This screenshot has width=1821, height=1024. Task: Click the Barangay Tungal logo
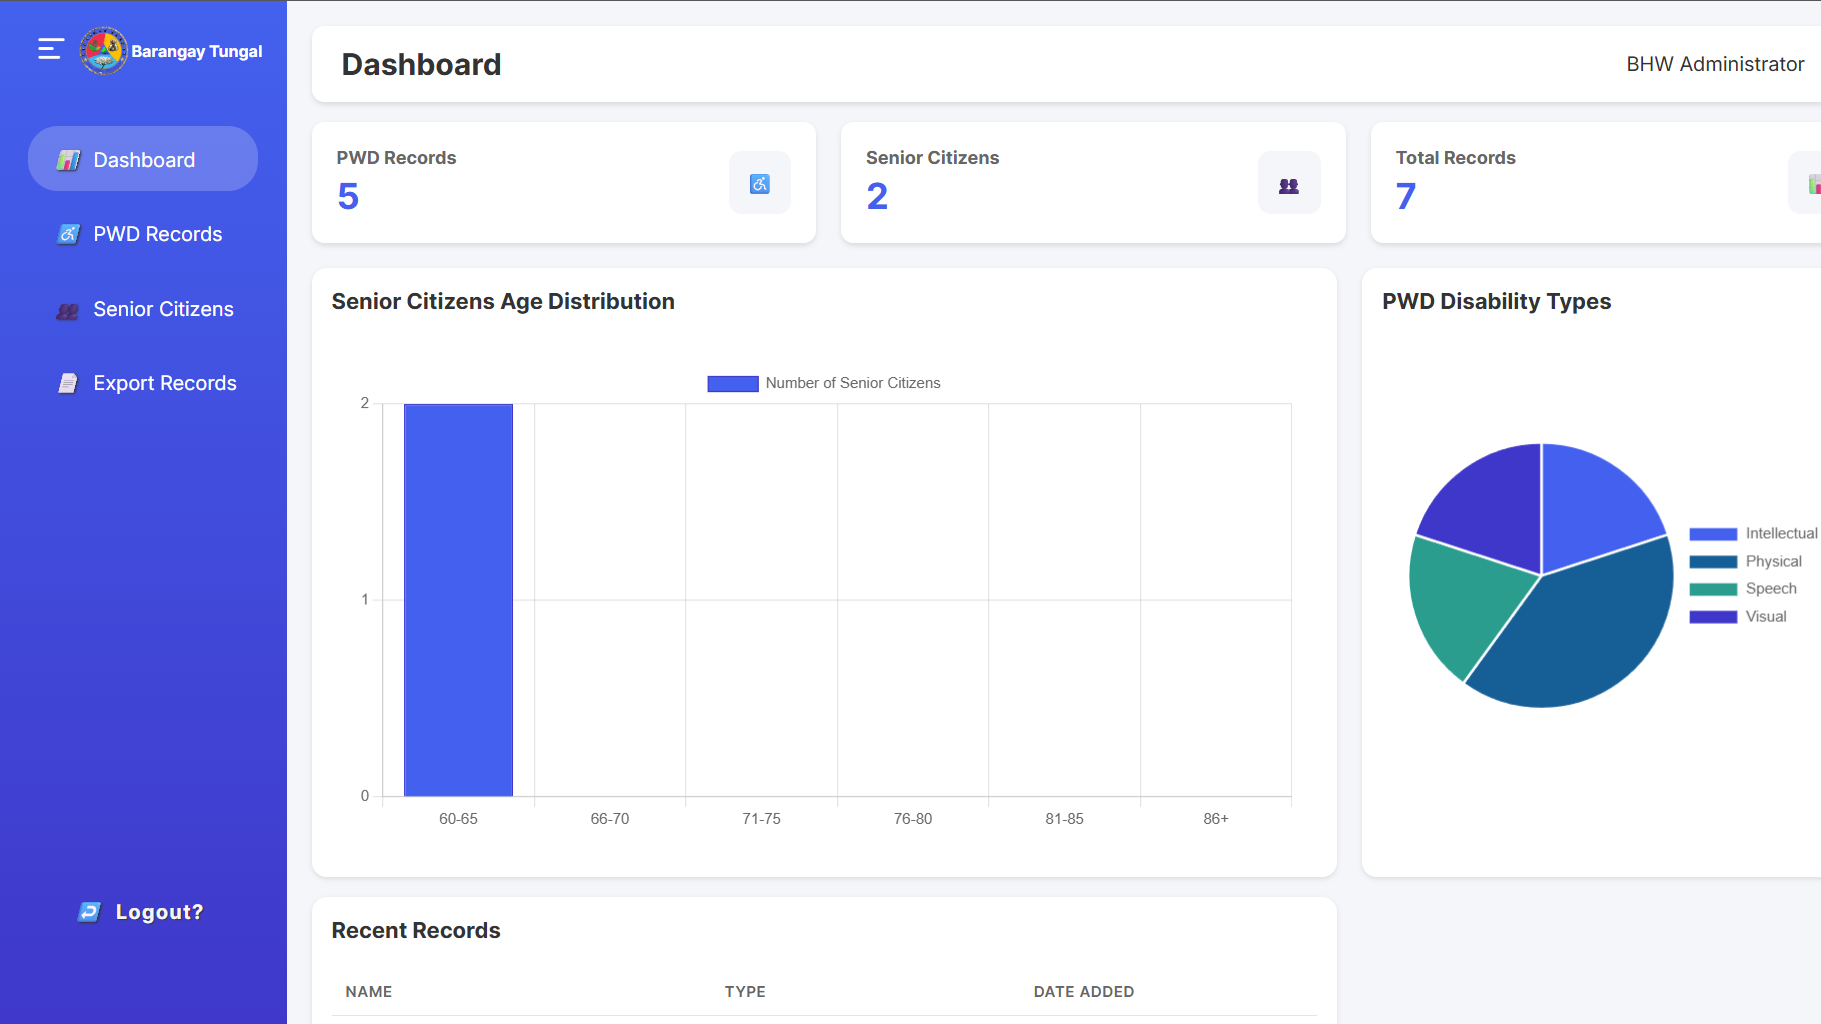(x=103, y=50)
